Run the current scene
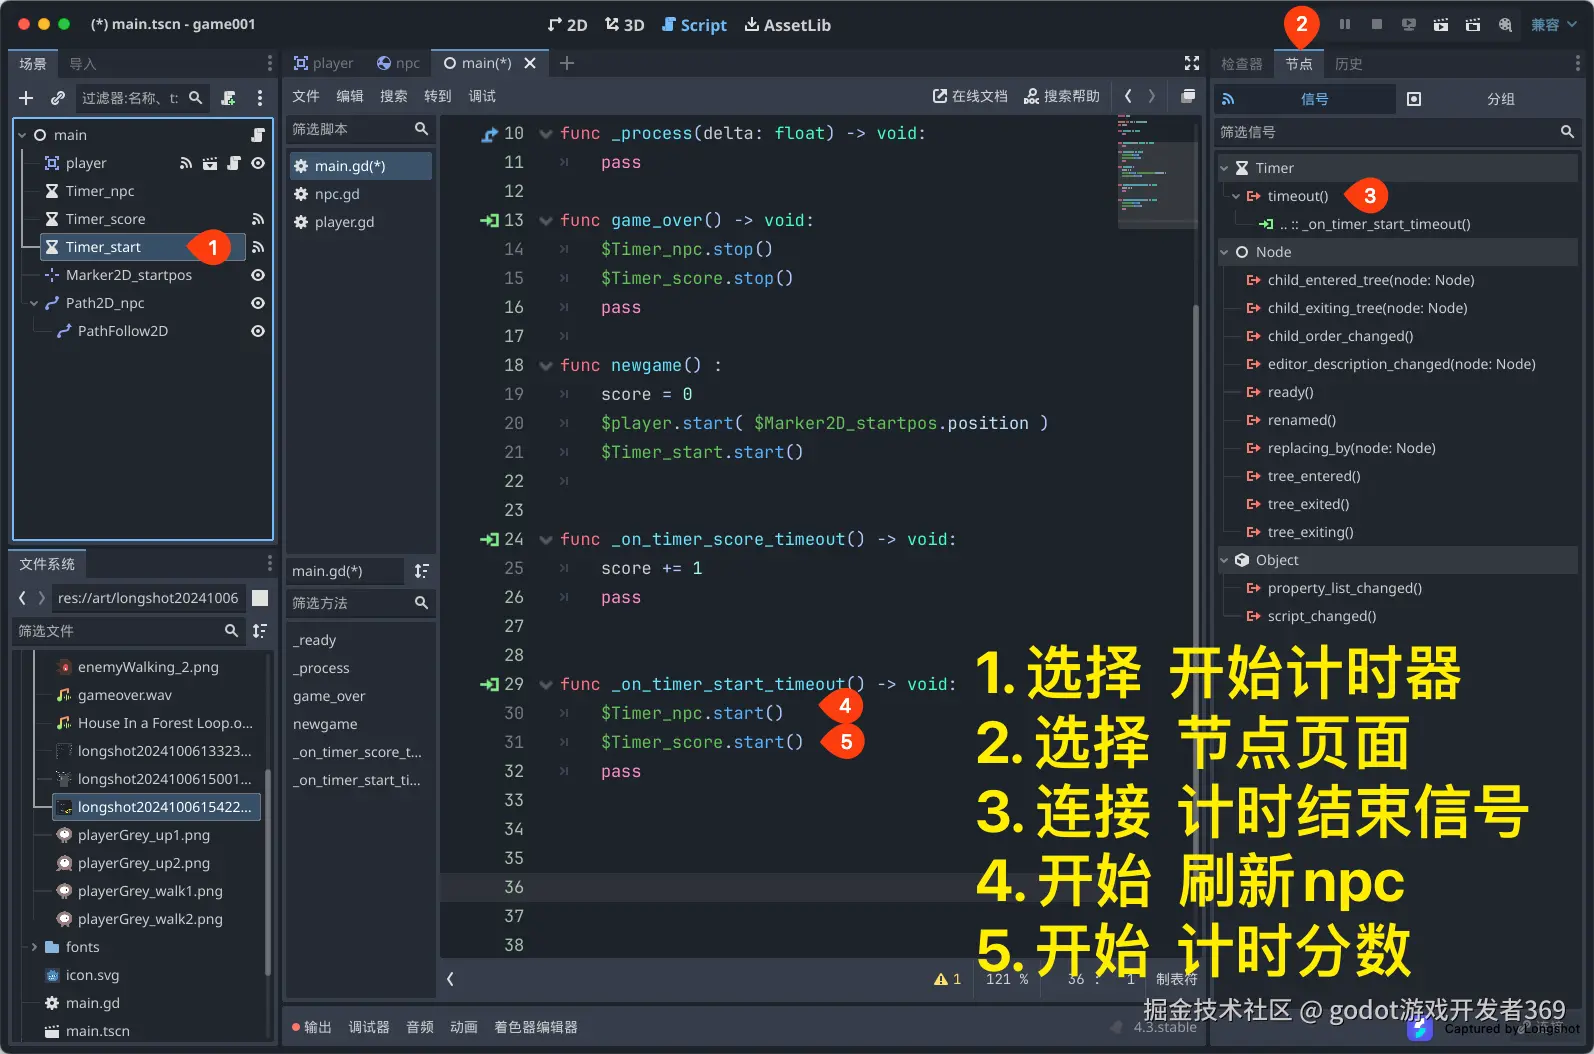The width and height of the screenshot is (1594, 1054). click(1441, 24)
